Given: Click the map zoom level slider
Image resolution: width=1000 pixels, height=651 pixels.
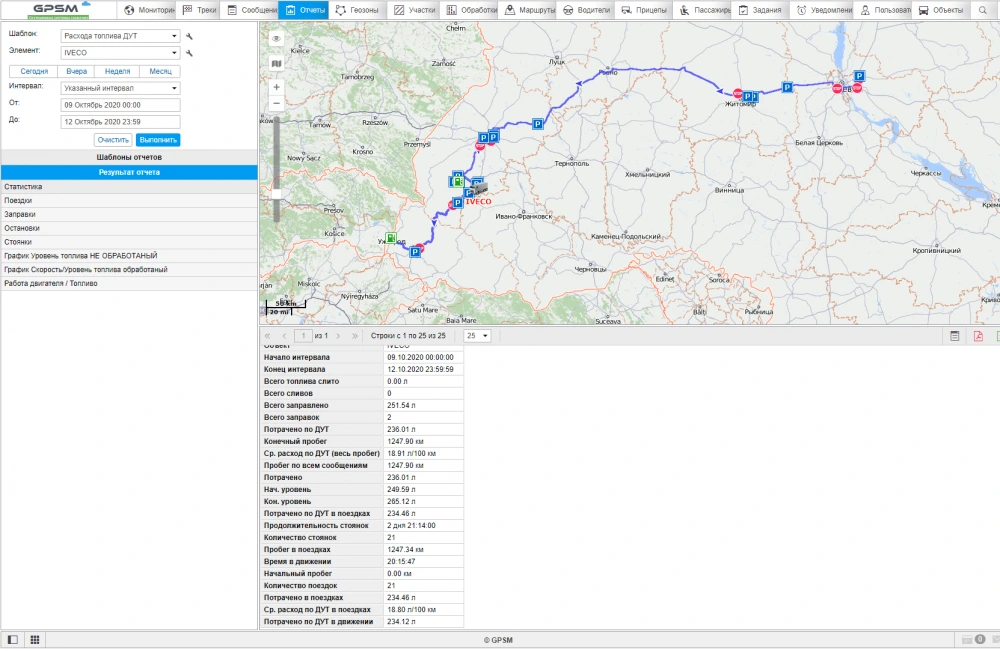Looking at the screenshot, I should (277, 192).
